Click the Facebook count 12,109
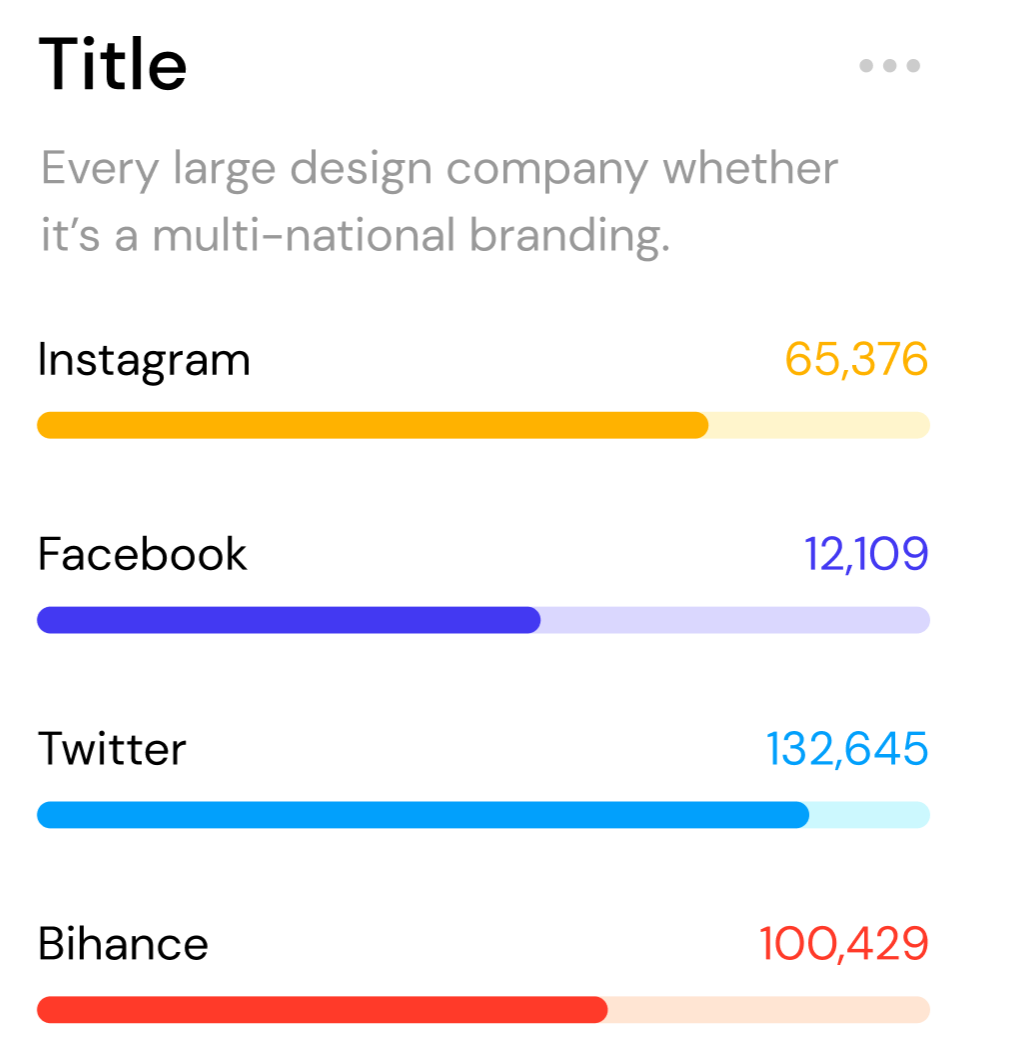This screenshot has width=1010, height=1049. [866, 554]
